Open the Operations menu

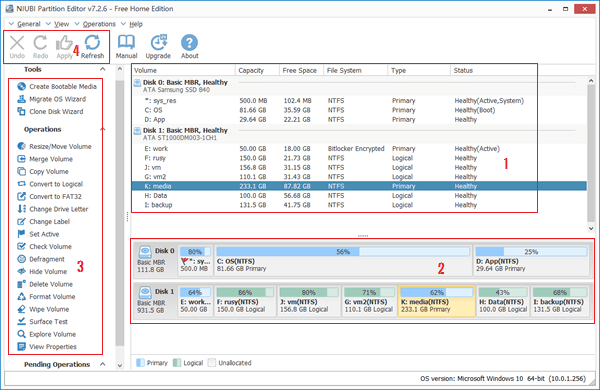(95, 24)
